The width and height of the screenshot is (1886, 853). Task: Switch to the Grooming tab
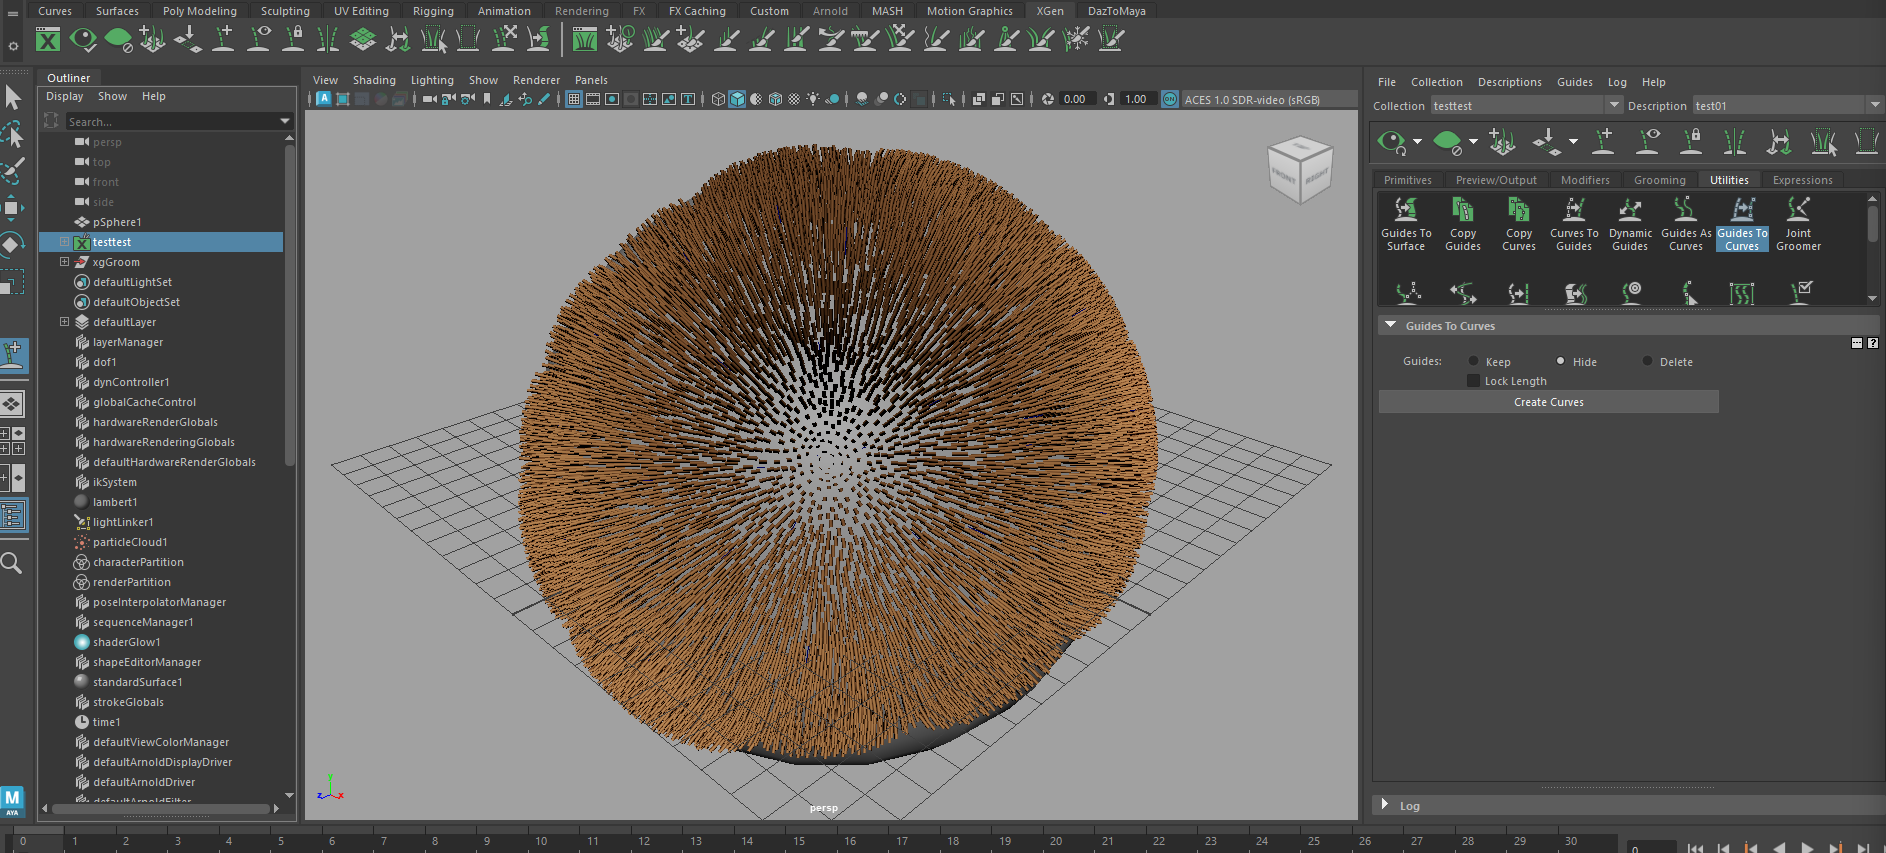pyautogui.click(x=1659, y=180)
